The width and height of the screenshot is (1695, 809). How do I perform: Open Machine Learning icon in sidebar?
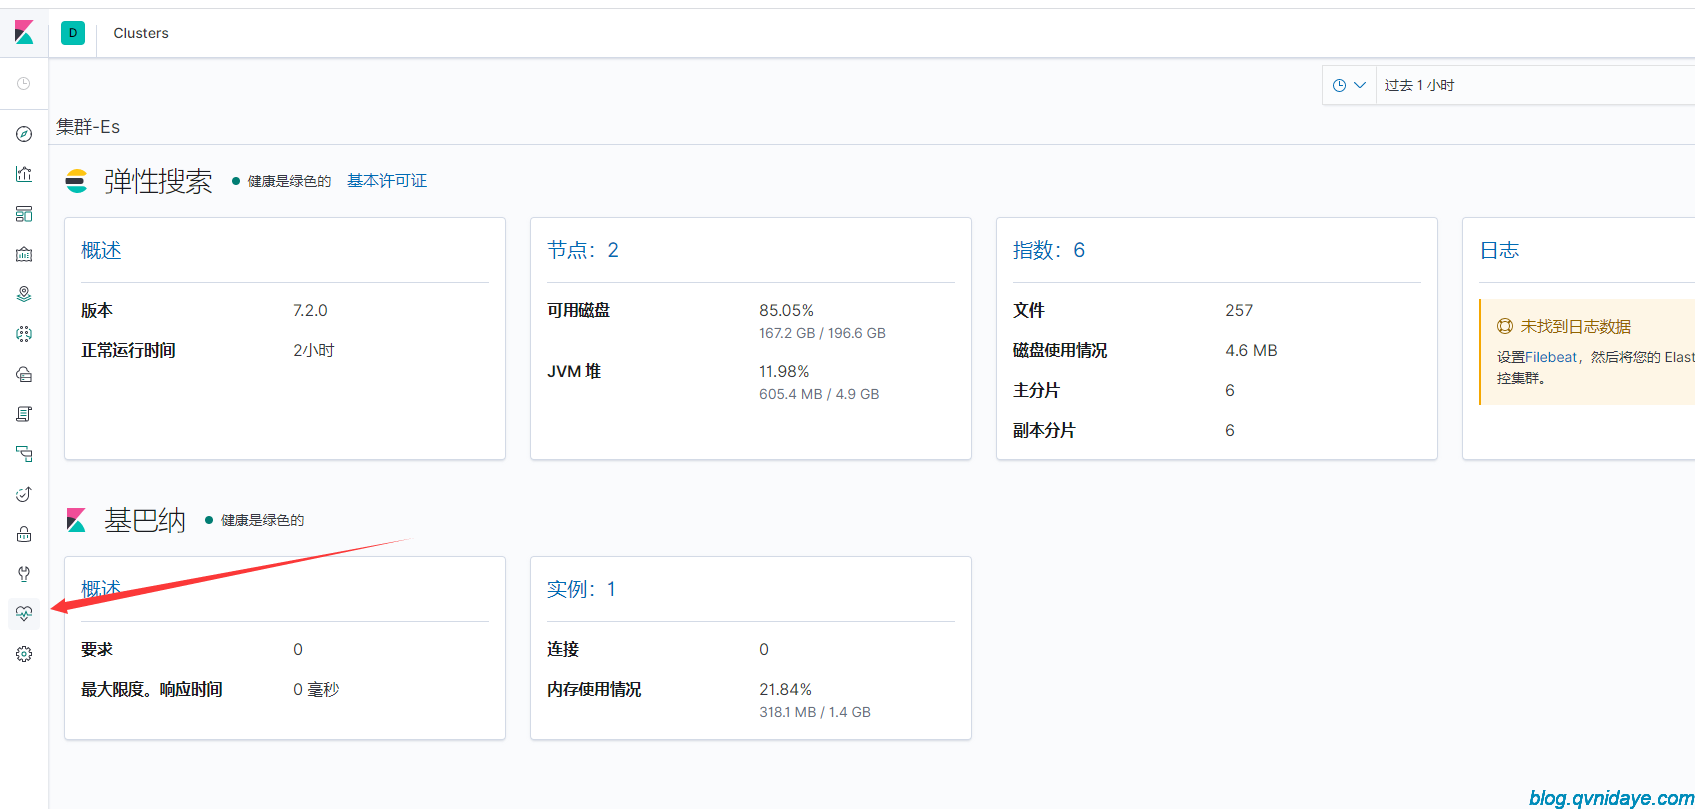click(24, 334)
